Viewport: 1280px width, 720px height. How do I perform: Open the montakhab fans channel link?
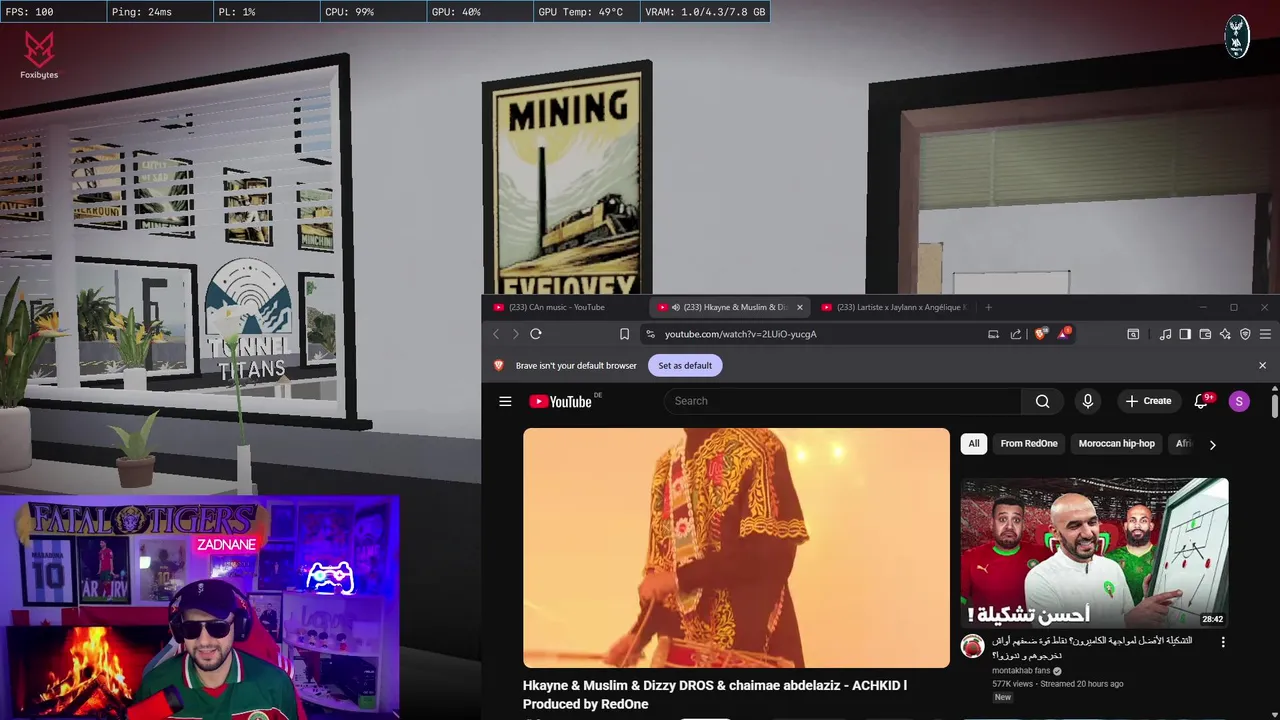pos(1021,670)
